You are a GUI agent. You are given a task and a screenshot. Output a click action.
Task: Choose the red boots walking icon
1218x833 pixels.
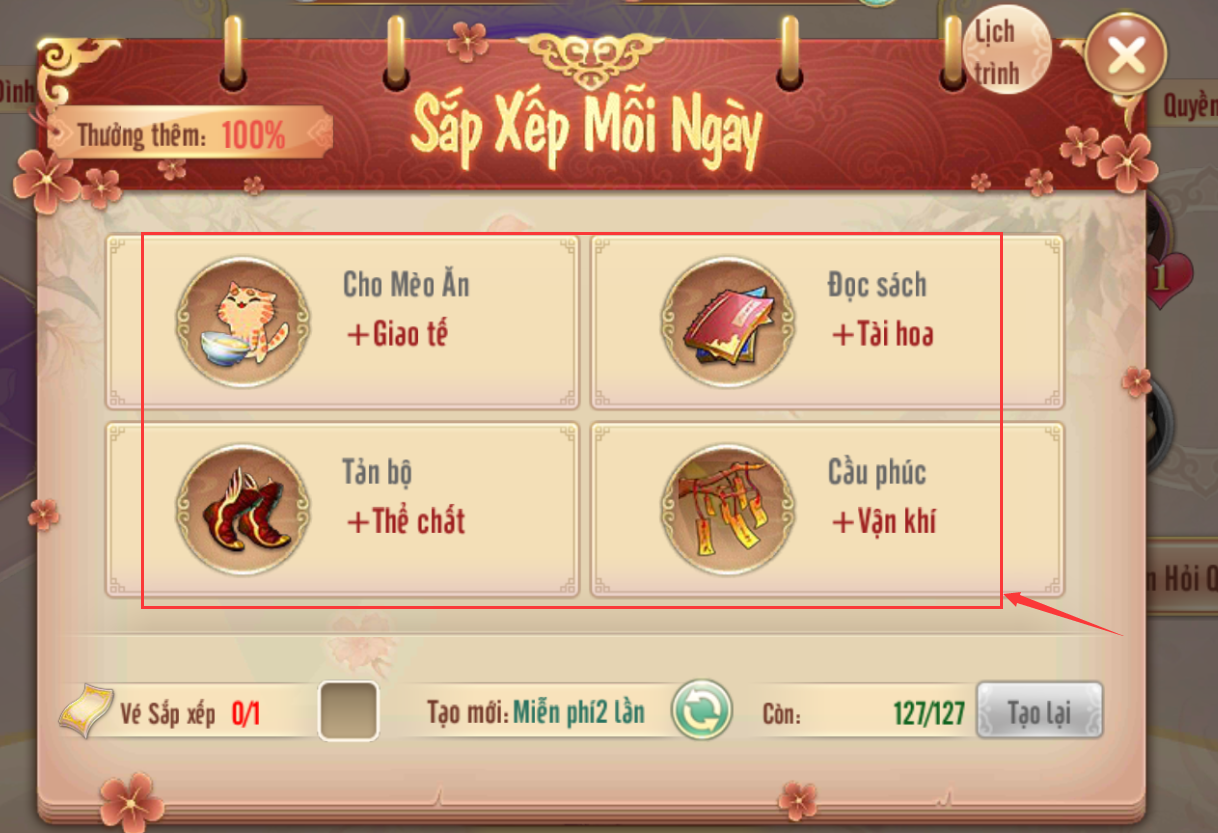tap(243, 509)
